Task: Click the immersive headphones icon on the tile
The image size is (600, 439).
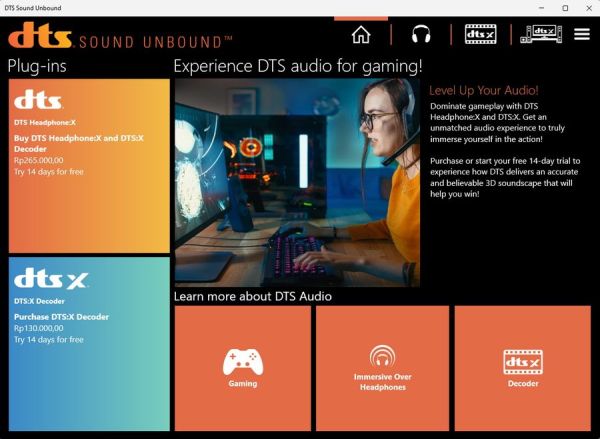Action: (x=382, y=356)
